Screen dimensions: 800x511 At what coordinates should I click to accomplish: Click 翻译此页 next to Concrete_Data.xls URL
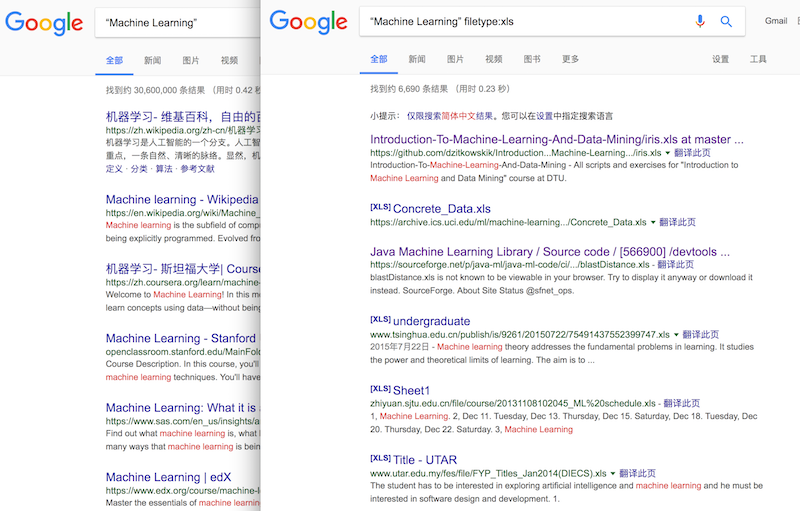678,222
